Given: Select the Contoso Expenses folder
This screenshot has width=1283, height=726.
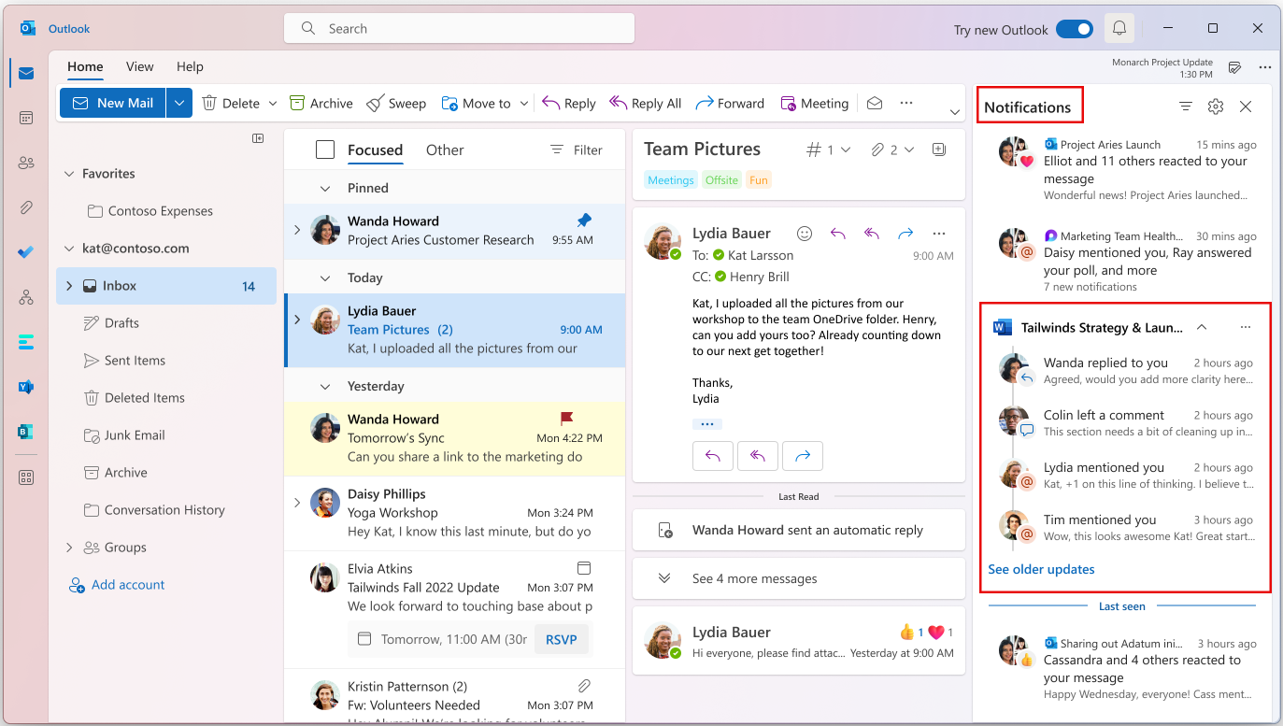Looking at the screenshot, I should click(x=150, y=211).
